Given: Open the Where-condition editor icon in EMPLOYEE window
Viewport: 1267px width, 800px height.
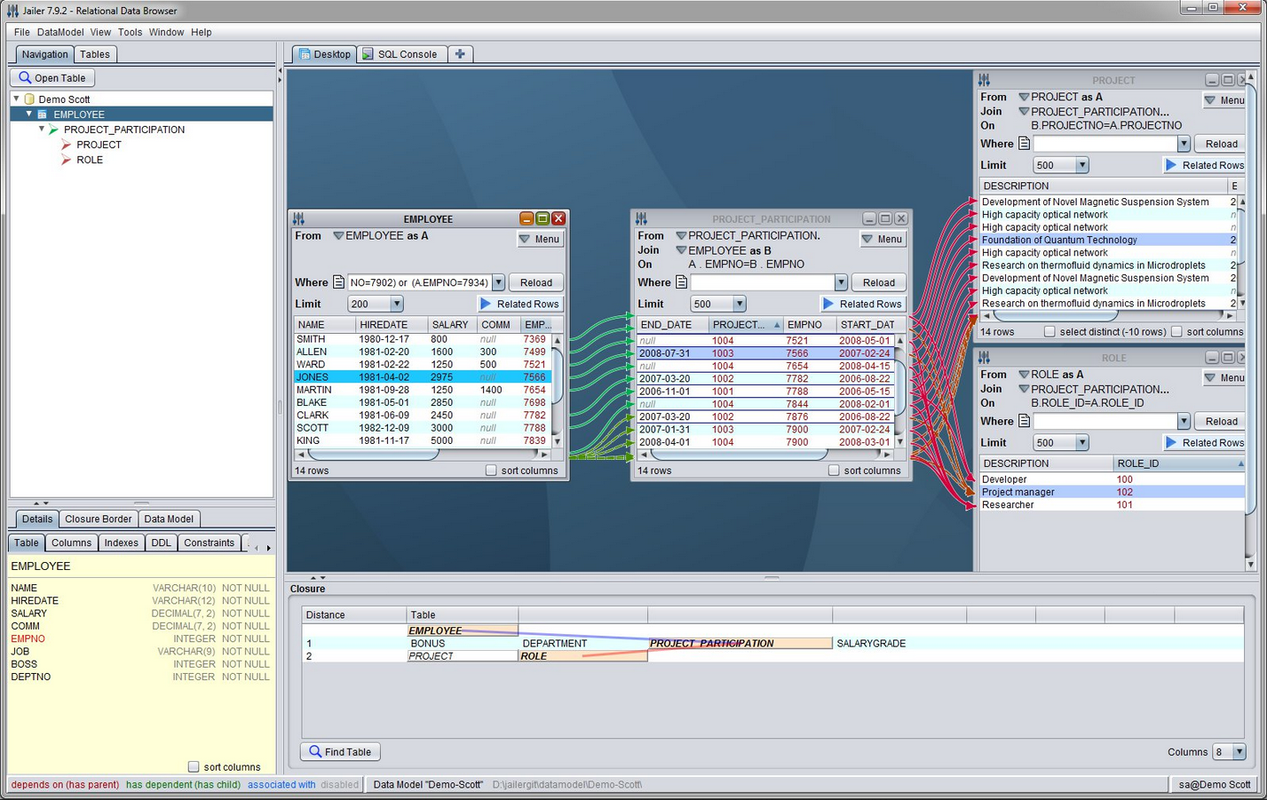Looking at the screenshot, I should click(x=339, y=283).
